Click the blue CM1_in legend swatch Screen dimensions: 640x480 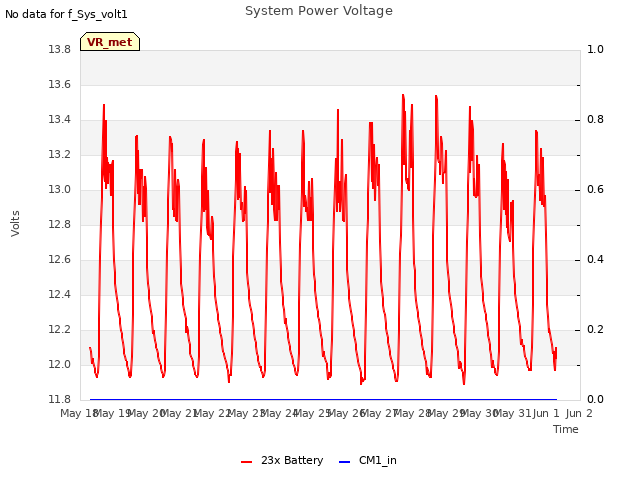[344, 462]
